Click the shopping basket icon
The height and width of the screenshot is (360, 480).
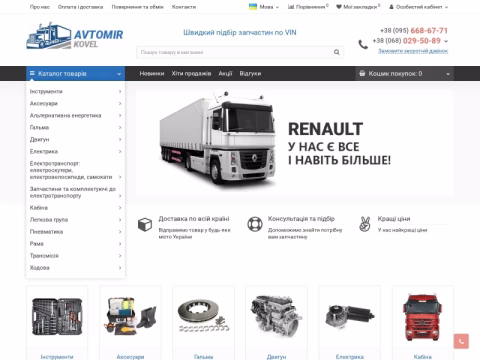tap(362, 73)
